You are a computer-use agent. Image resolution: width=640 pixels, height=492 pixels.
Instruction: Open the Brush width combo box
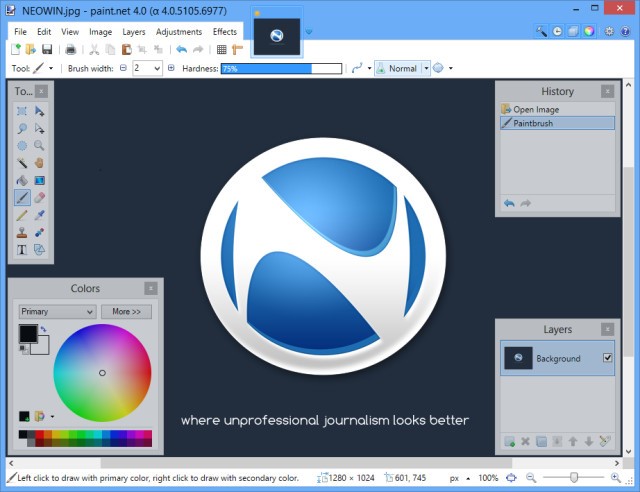coord(147,68)
